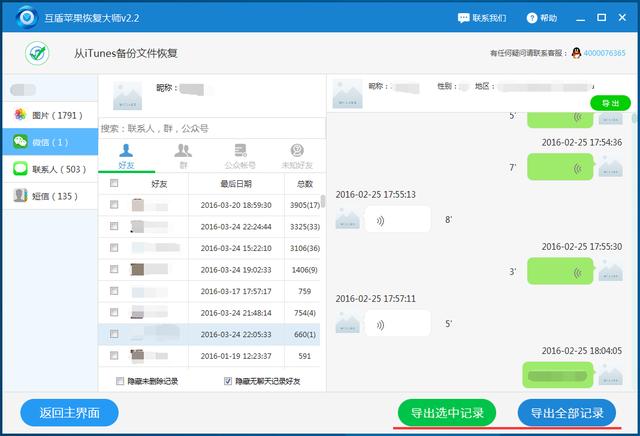Click friend list vertical scrollbar

pos(323,202)
